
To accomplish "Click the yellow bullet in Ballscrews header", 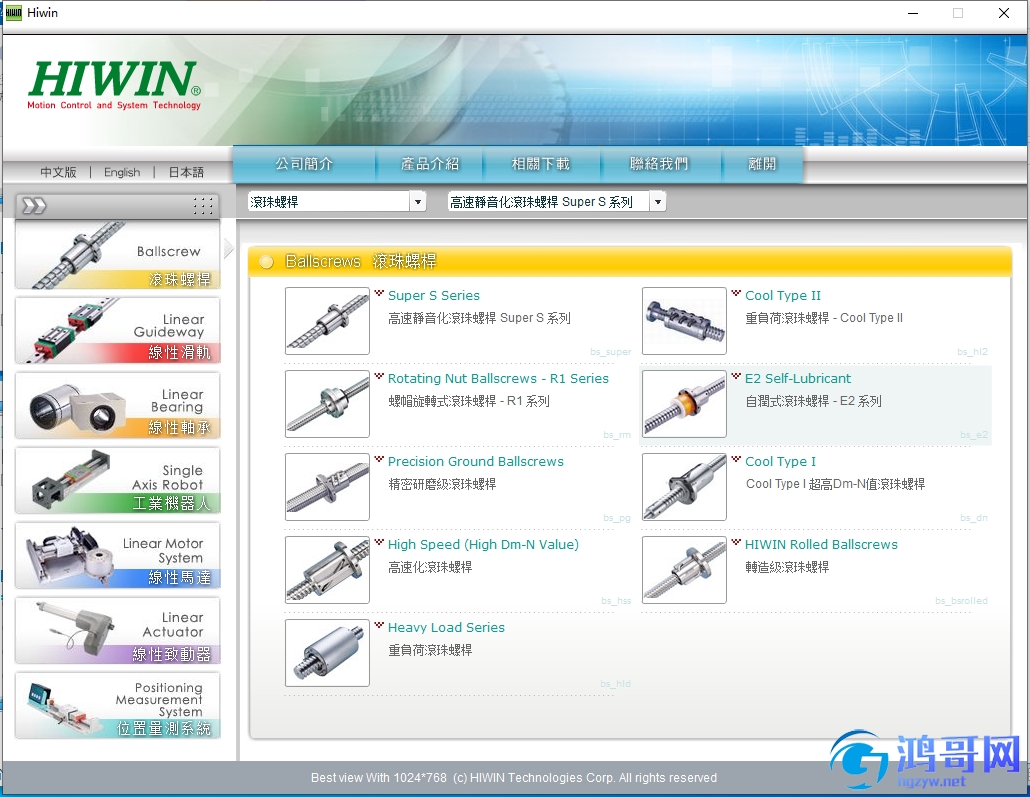I will pyautogui.click(x=266, y=262).
